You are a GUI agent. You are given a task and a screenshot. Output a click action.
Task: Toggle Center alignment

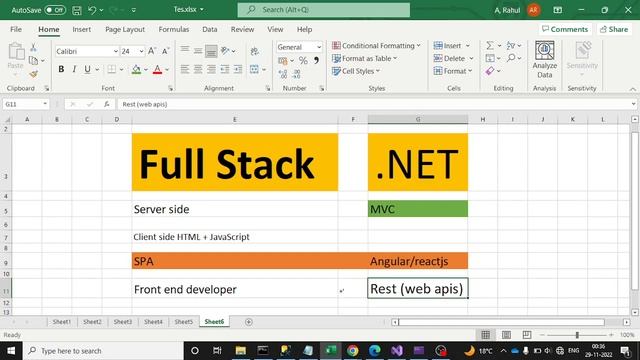[x=198, y=69]
